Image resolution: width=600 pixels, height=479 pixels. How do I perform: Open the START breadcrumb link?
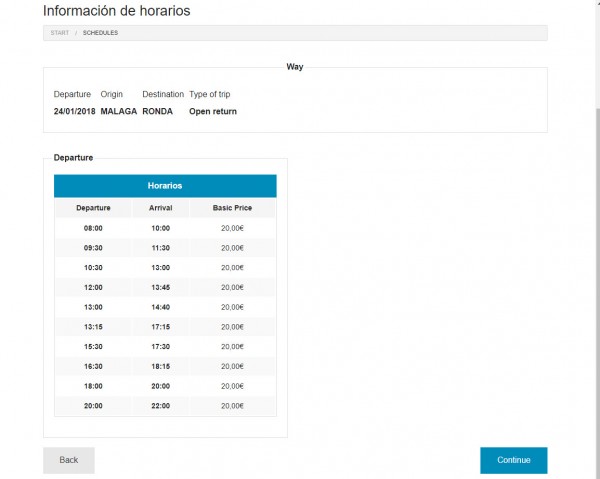coord(60,33)
